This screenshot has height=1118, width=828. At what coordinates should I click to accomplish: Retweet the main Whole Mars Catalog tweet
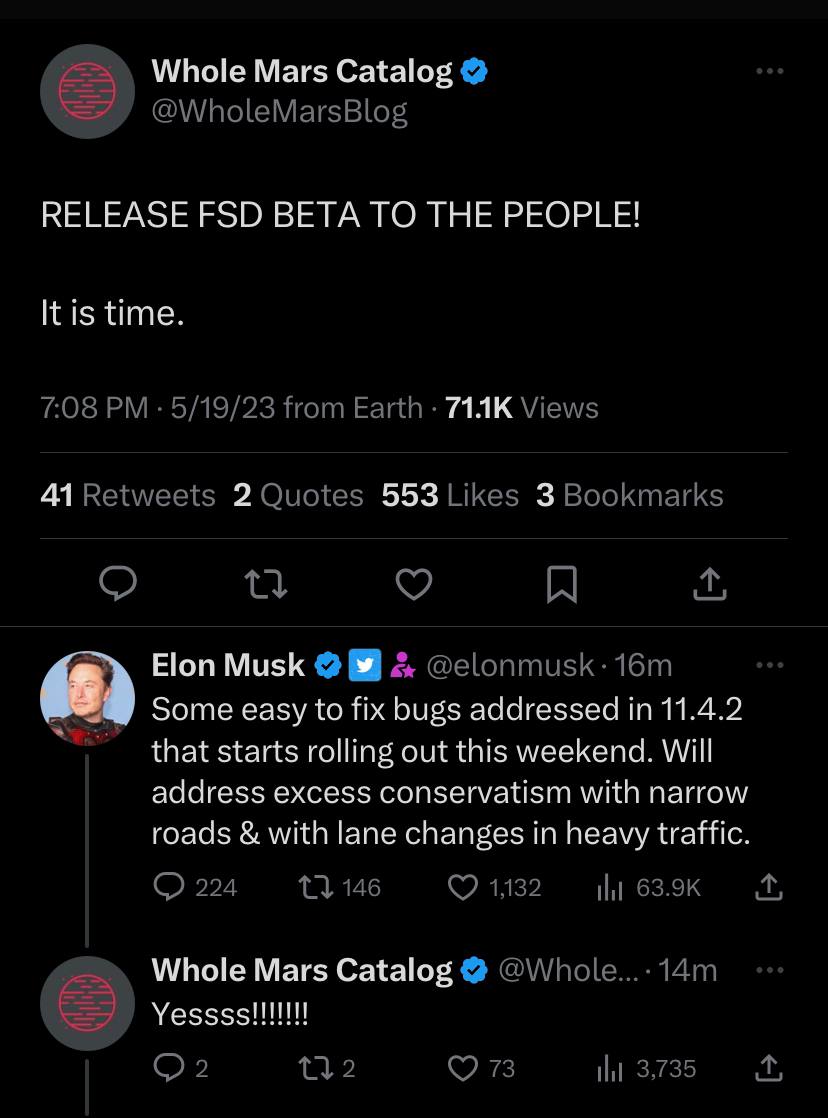click(266, 584)
